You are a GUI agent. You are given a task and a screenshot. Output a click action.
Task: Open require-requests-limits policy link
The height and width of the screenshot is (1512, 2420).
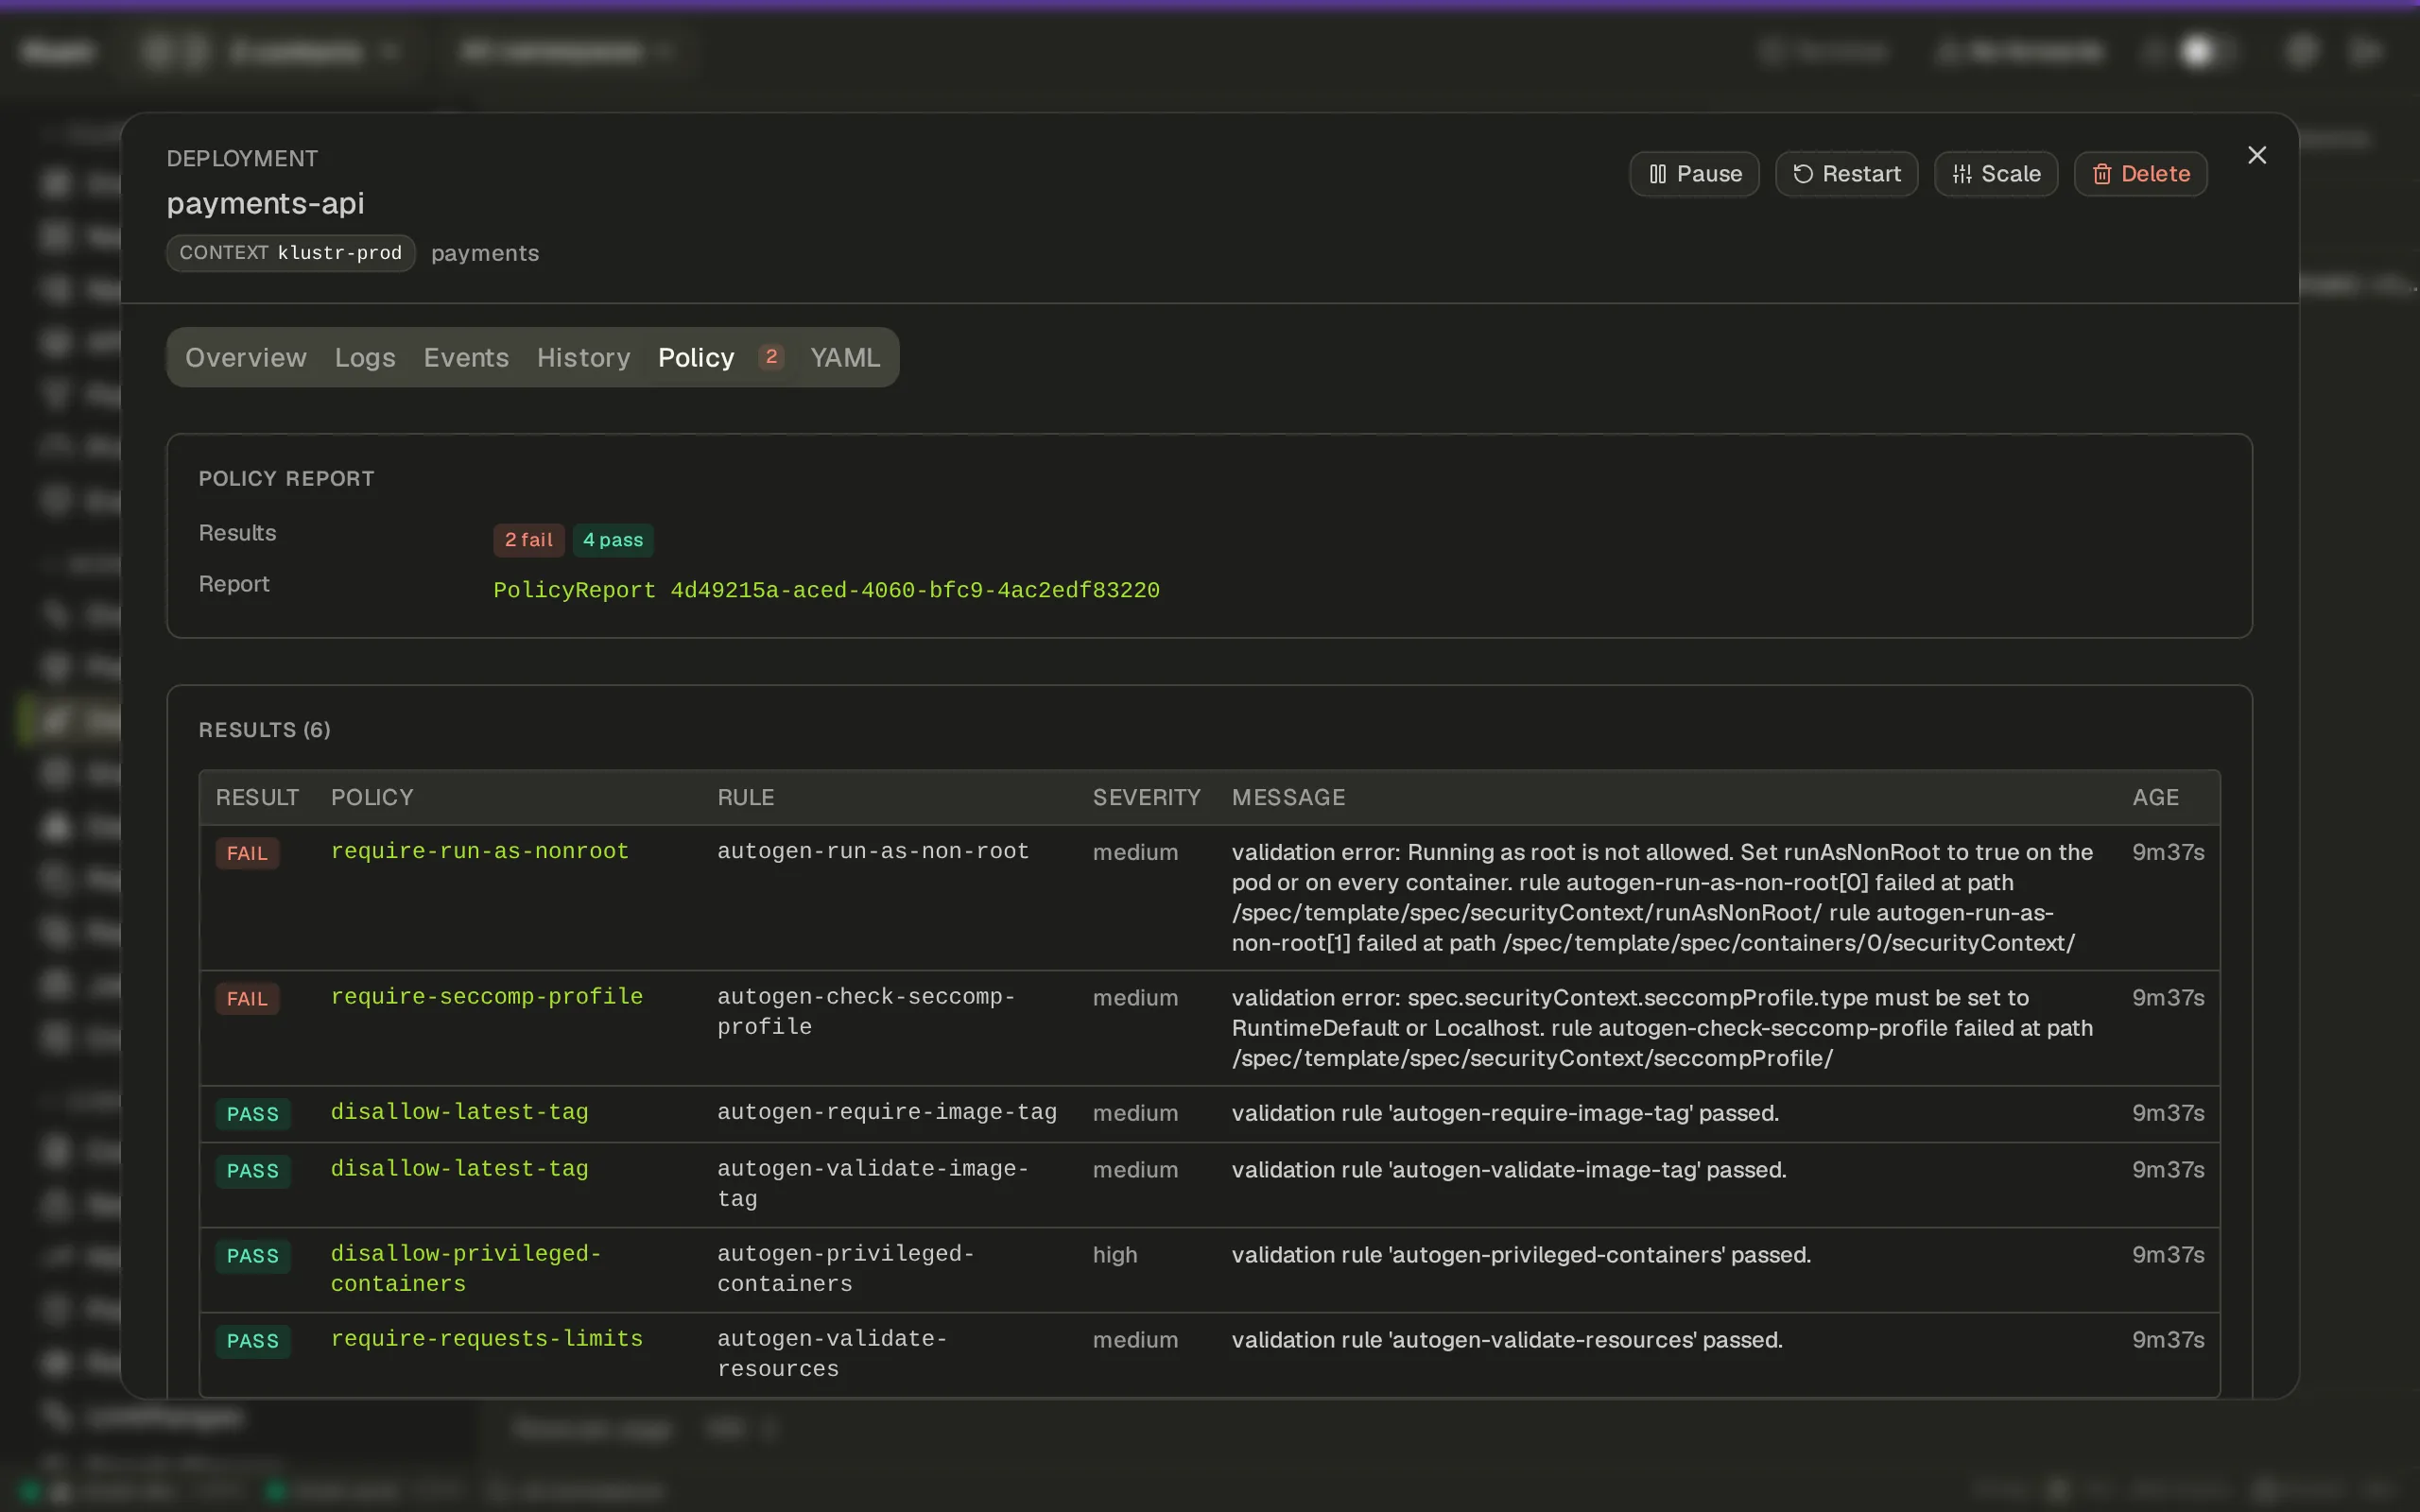point(487,1338)
